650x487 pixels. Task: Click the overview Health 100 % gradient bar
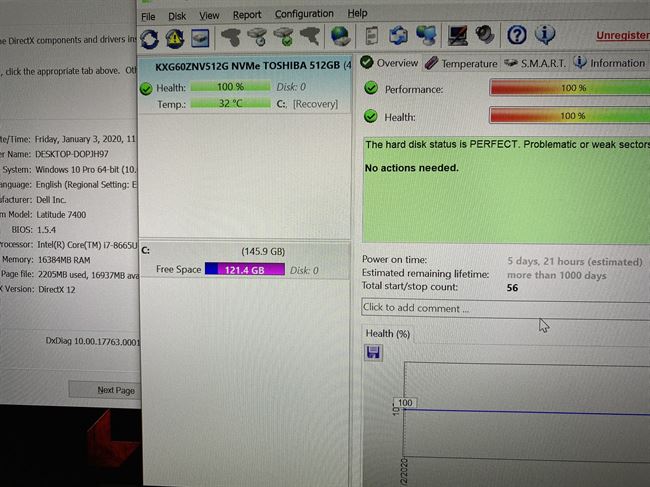570,116
